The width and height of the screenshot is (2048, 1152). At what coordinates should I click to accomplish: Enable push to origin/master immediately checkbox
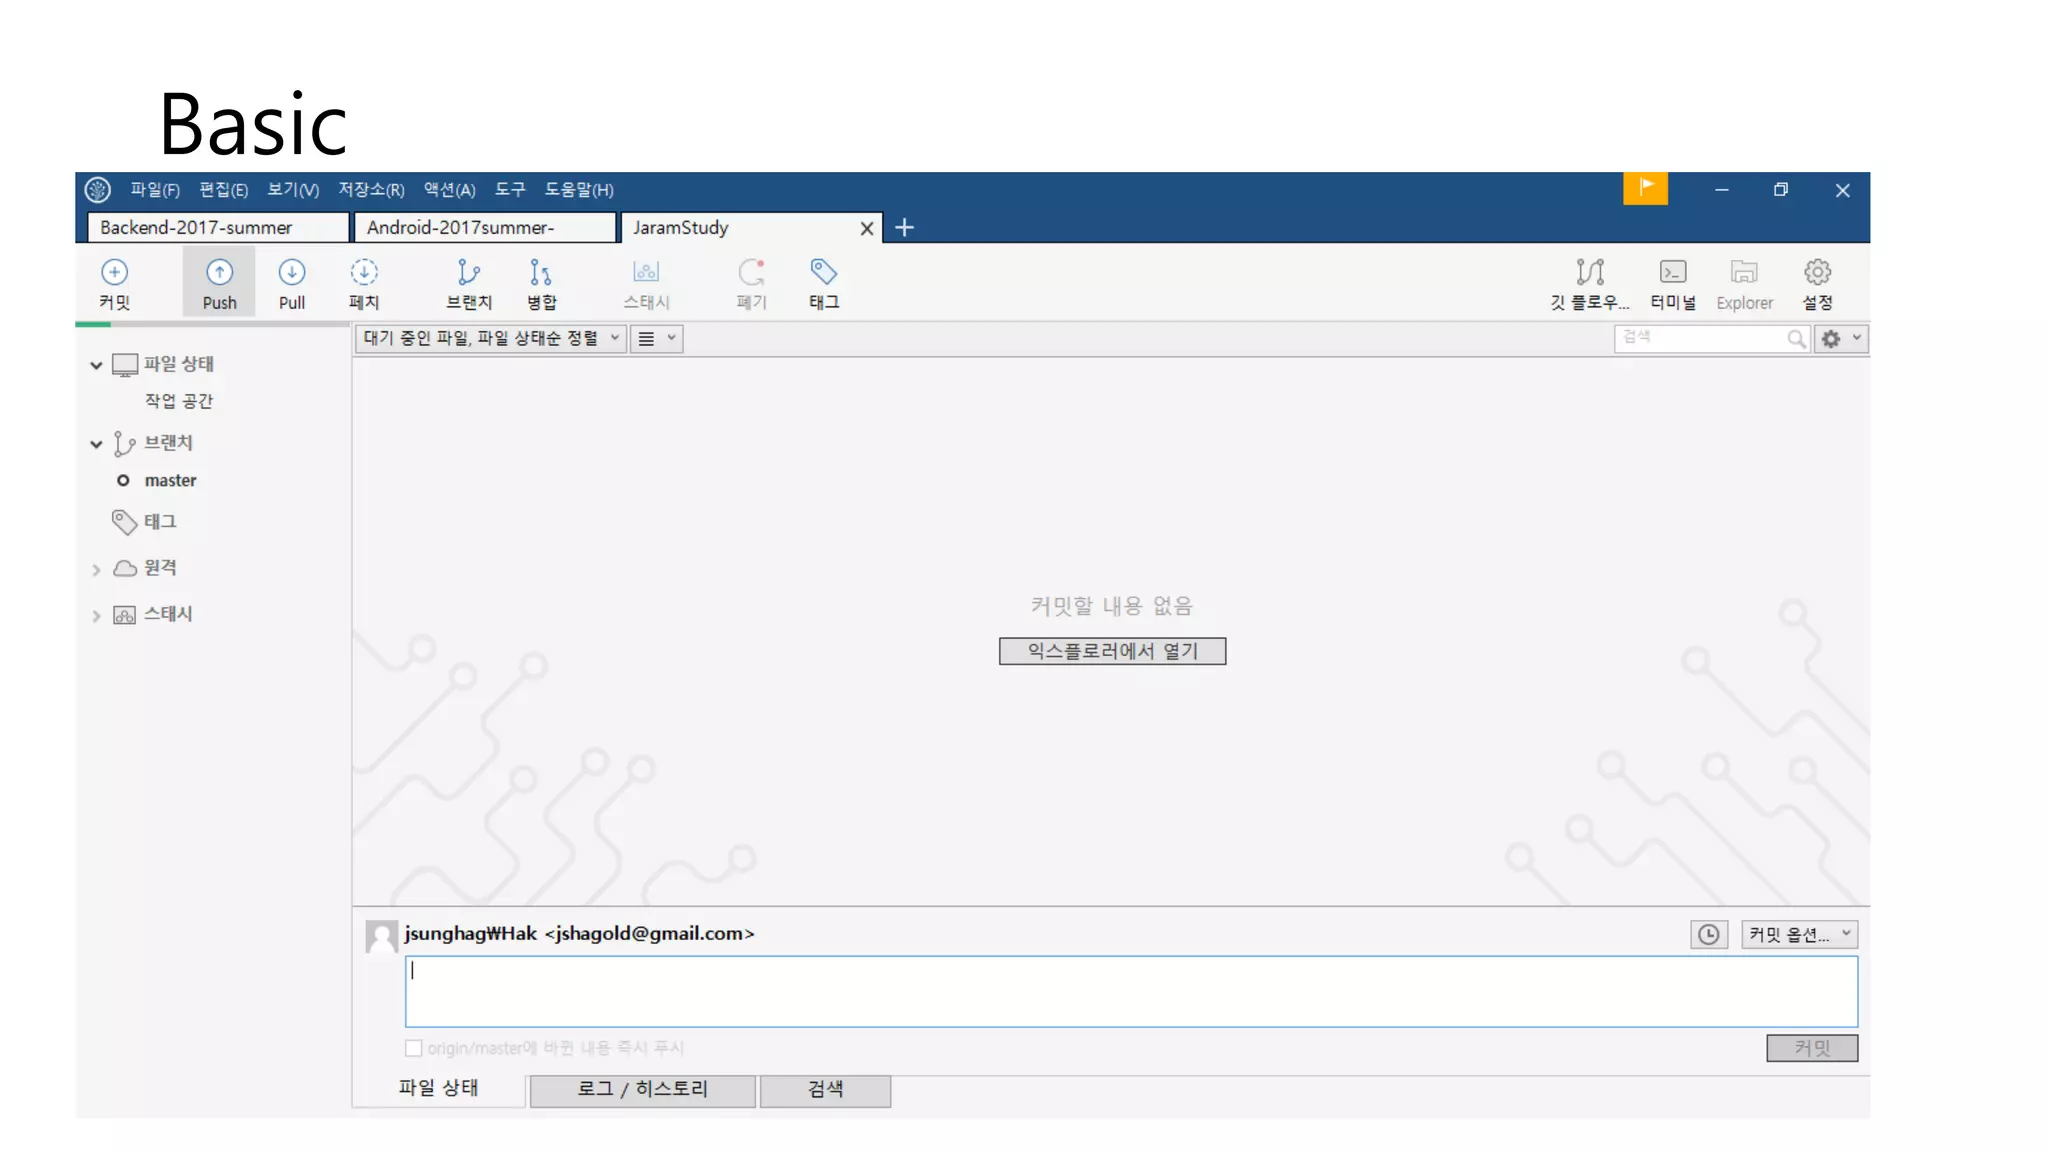413,1048
